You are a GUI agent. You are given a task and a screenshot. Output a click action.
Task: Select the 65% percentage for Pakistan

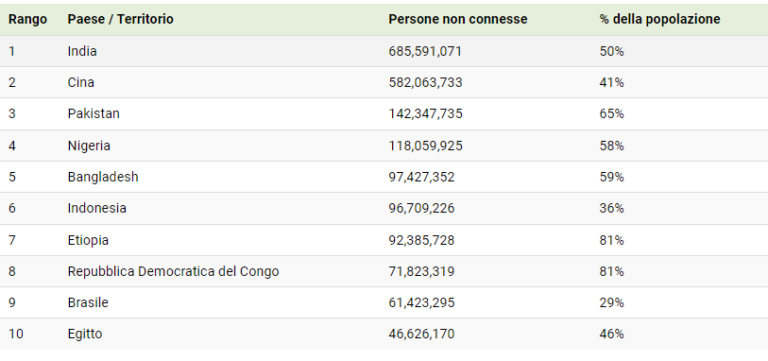pos(612,114)
